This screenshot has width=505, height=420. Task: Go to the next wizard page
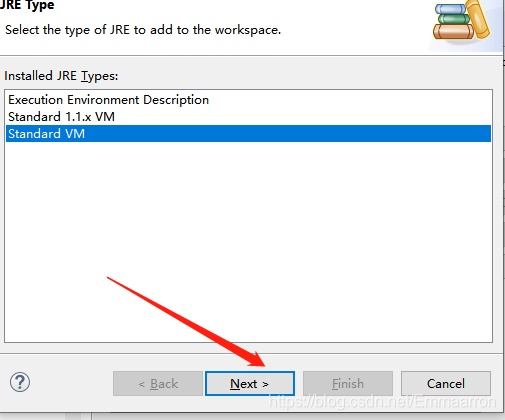(250, 383)
